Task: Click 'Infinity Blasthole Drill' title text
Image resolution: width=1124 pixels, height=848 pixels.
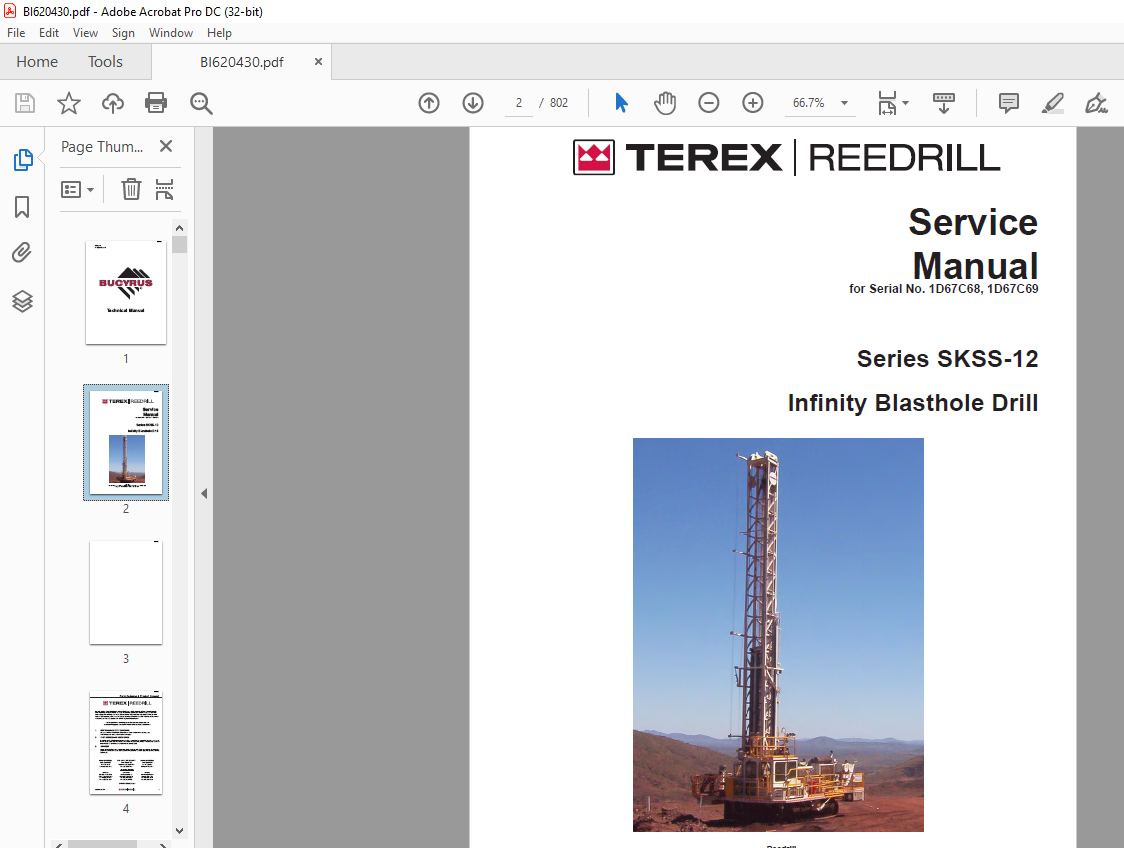Action: [x=913, y=403]
